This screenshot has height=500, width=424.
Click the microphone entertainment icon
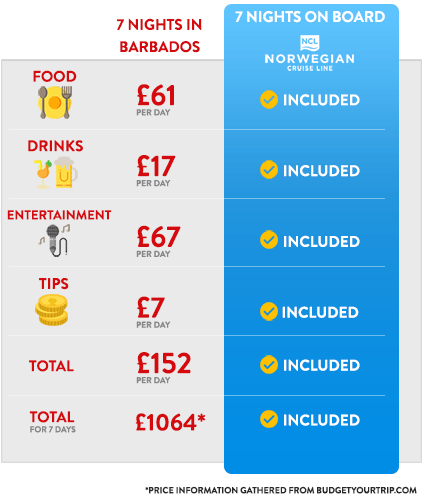click(x=55, y=240)
